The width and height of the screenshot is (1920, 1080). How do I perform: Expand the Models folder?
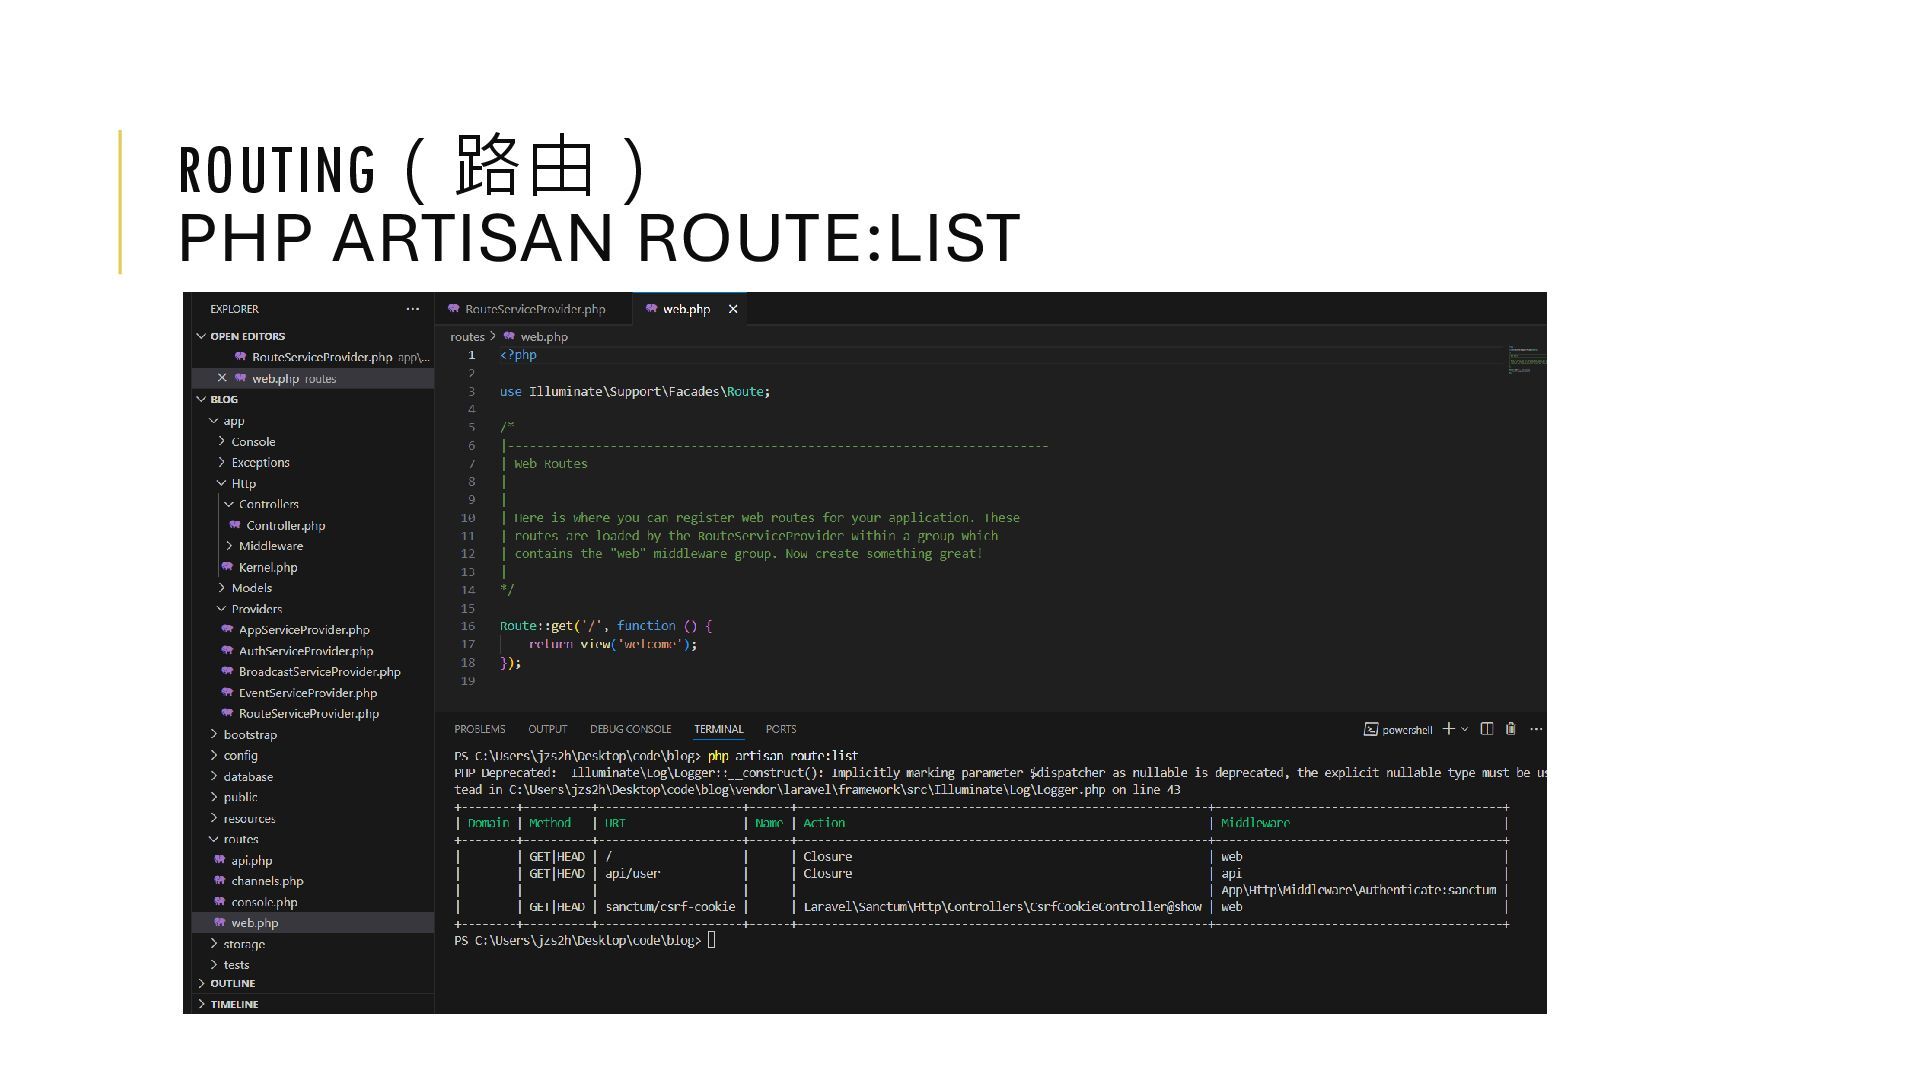[251, 588]
